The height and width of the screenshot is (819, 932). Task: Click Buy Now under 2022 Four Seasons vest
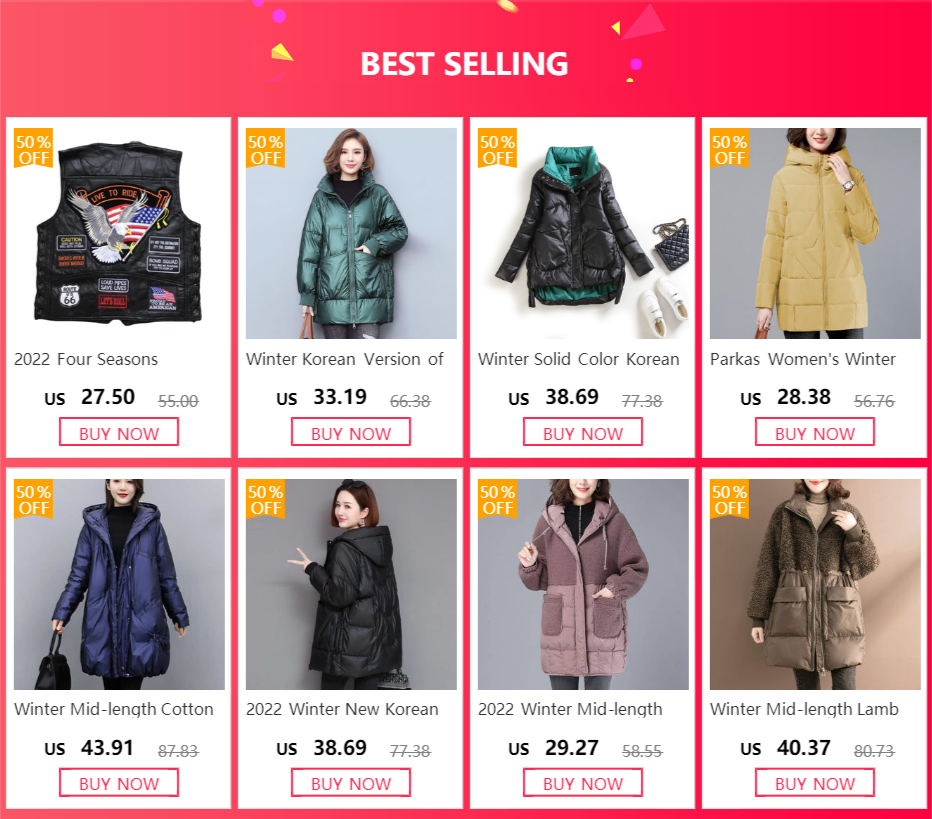point(119,432)
